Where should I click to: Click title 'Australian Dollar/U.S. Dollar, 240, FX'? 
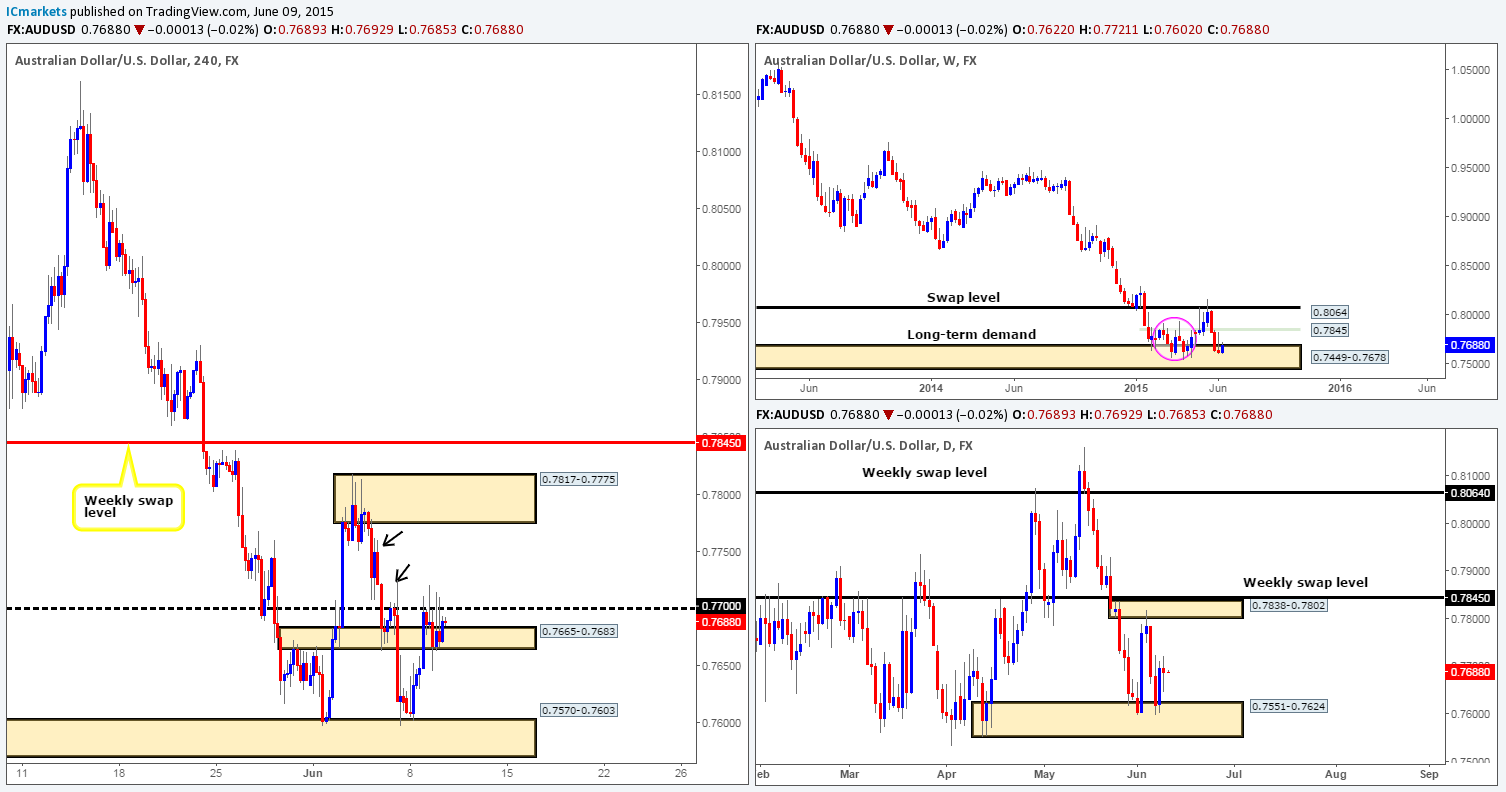click(x=126, y=61)
